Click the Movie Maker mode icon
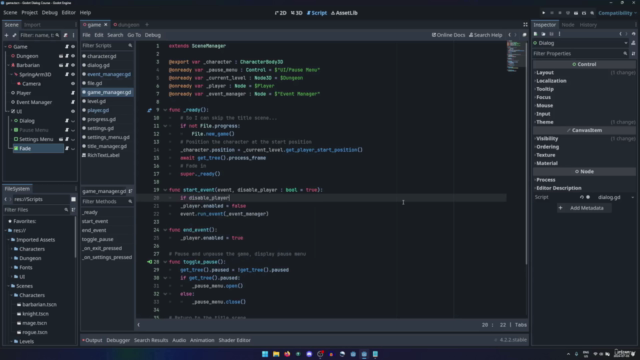640x360 pixels. (x=592, y=13)
